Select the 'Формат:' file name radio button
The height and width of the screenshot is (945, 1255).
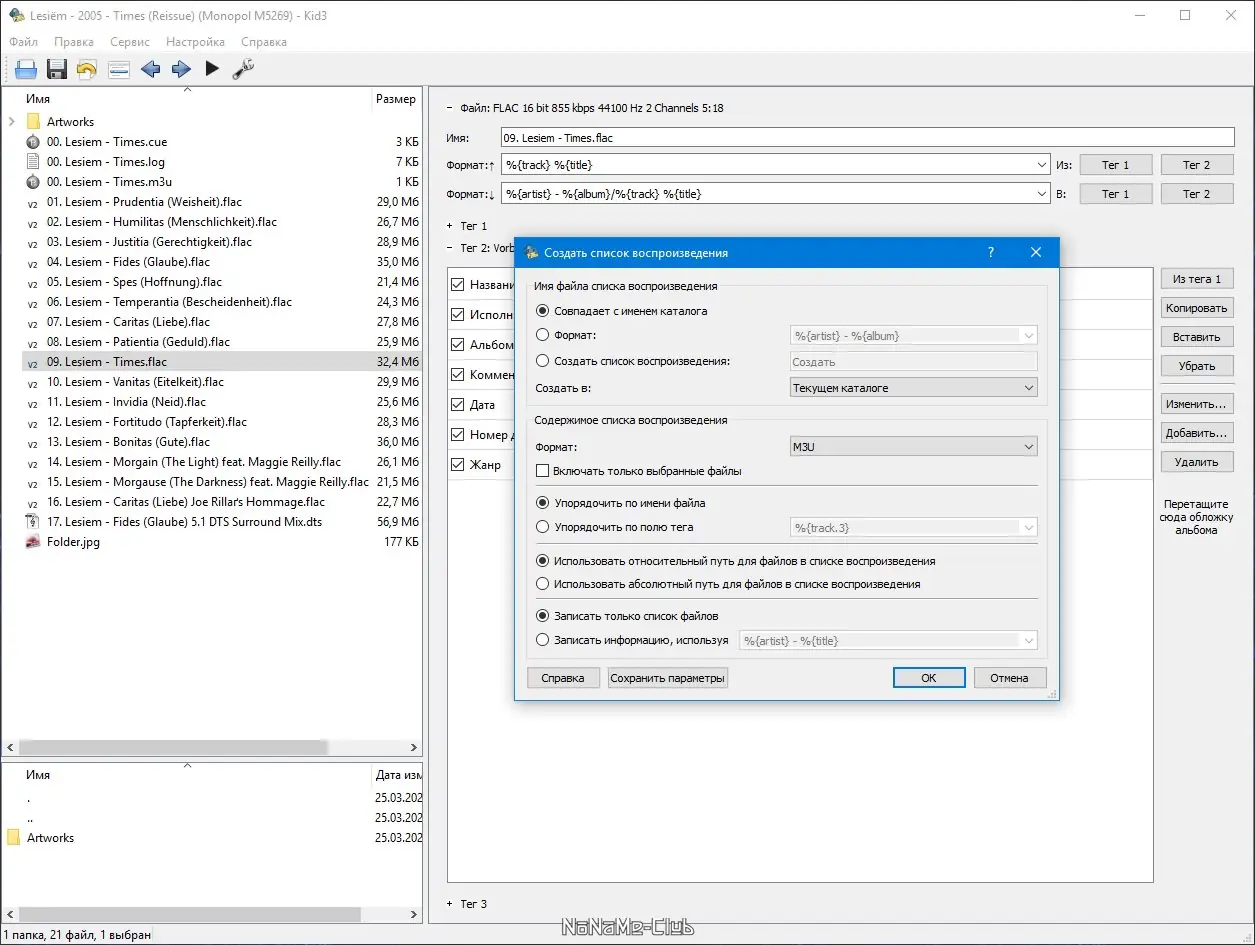[x=543, y=336]
